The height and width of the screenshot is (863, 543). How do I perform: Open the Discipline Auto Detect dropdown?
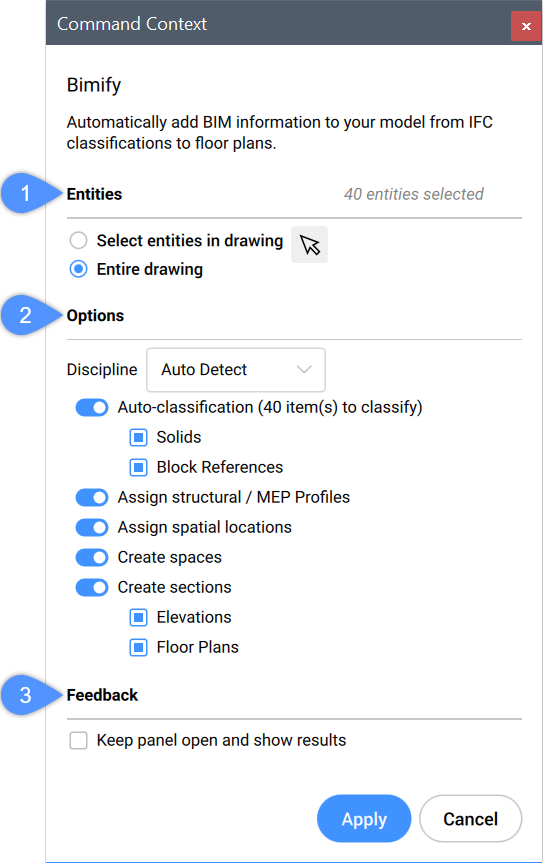(x=236, y=370)
